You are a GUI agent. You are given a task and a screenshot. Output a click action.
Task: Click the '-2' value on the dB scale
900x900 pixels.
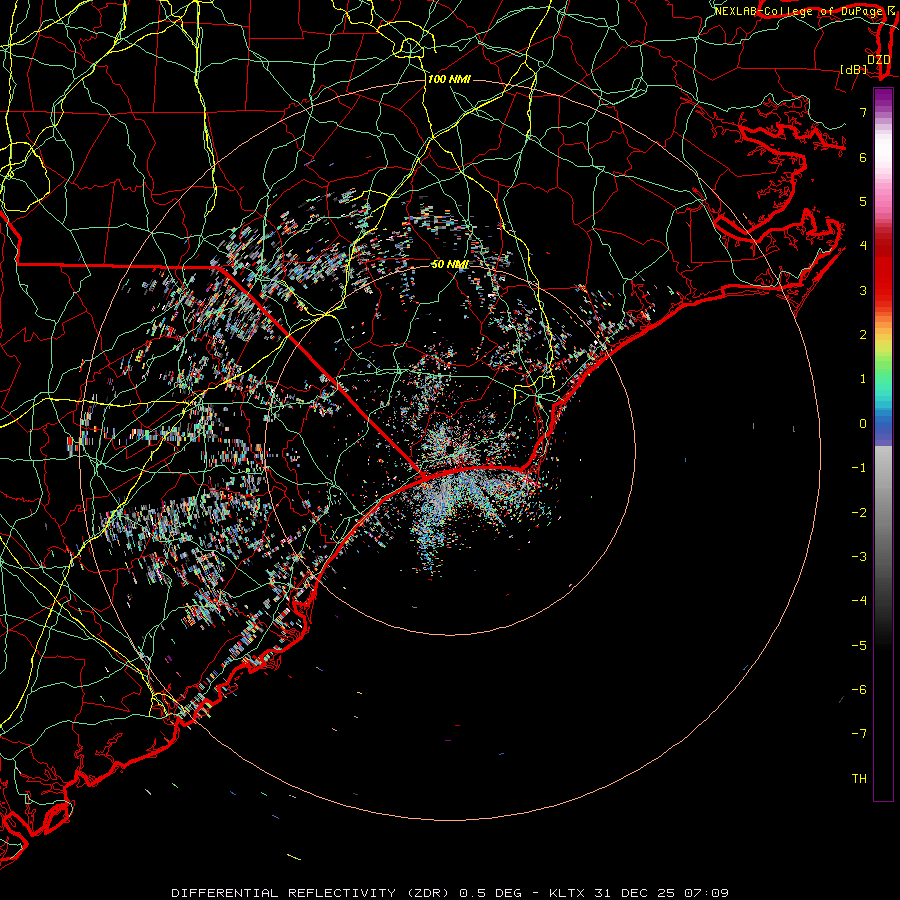tap(859, 512)
